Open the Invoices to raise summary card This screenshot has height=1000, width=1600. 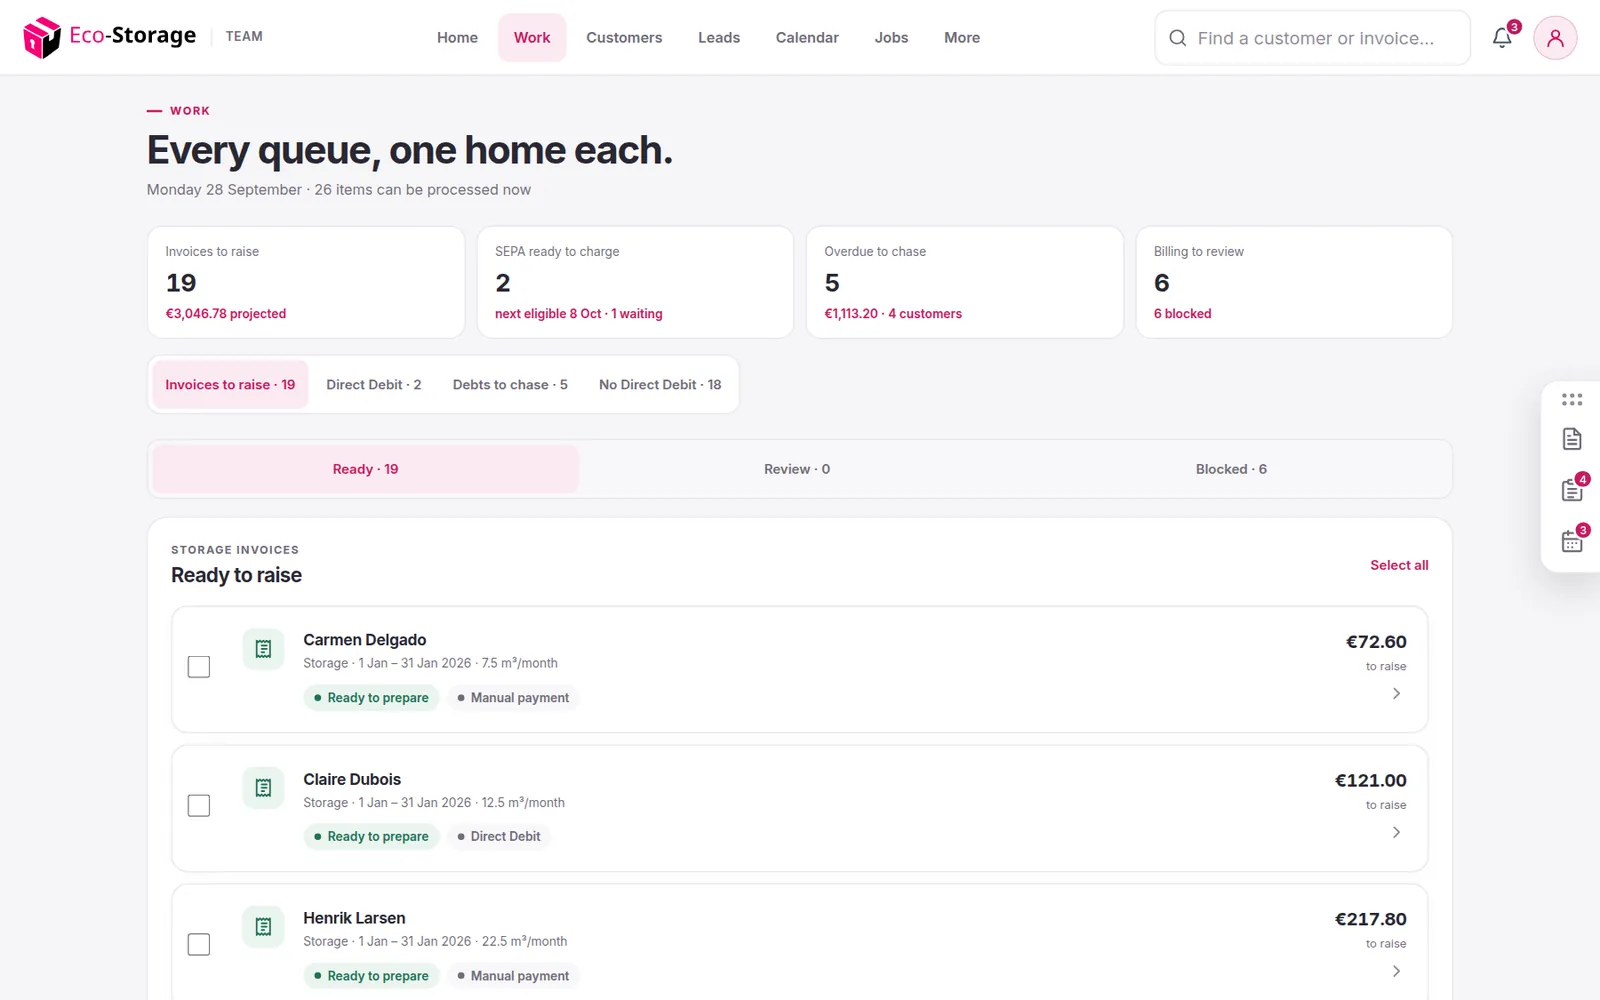point(306,282)
